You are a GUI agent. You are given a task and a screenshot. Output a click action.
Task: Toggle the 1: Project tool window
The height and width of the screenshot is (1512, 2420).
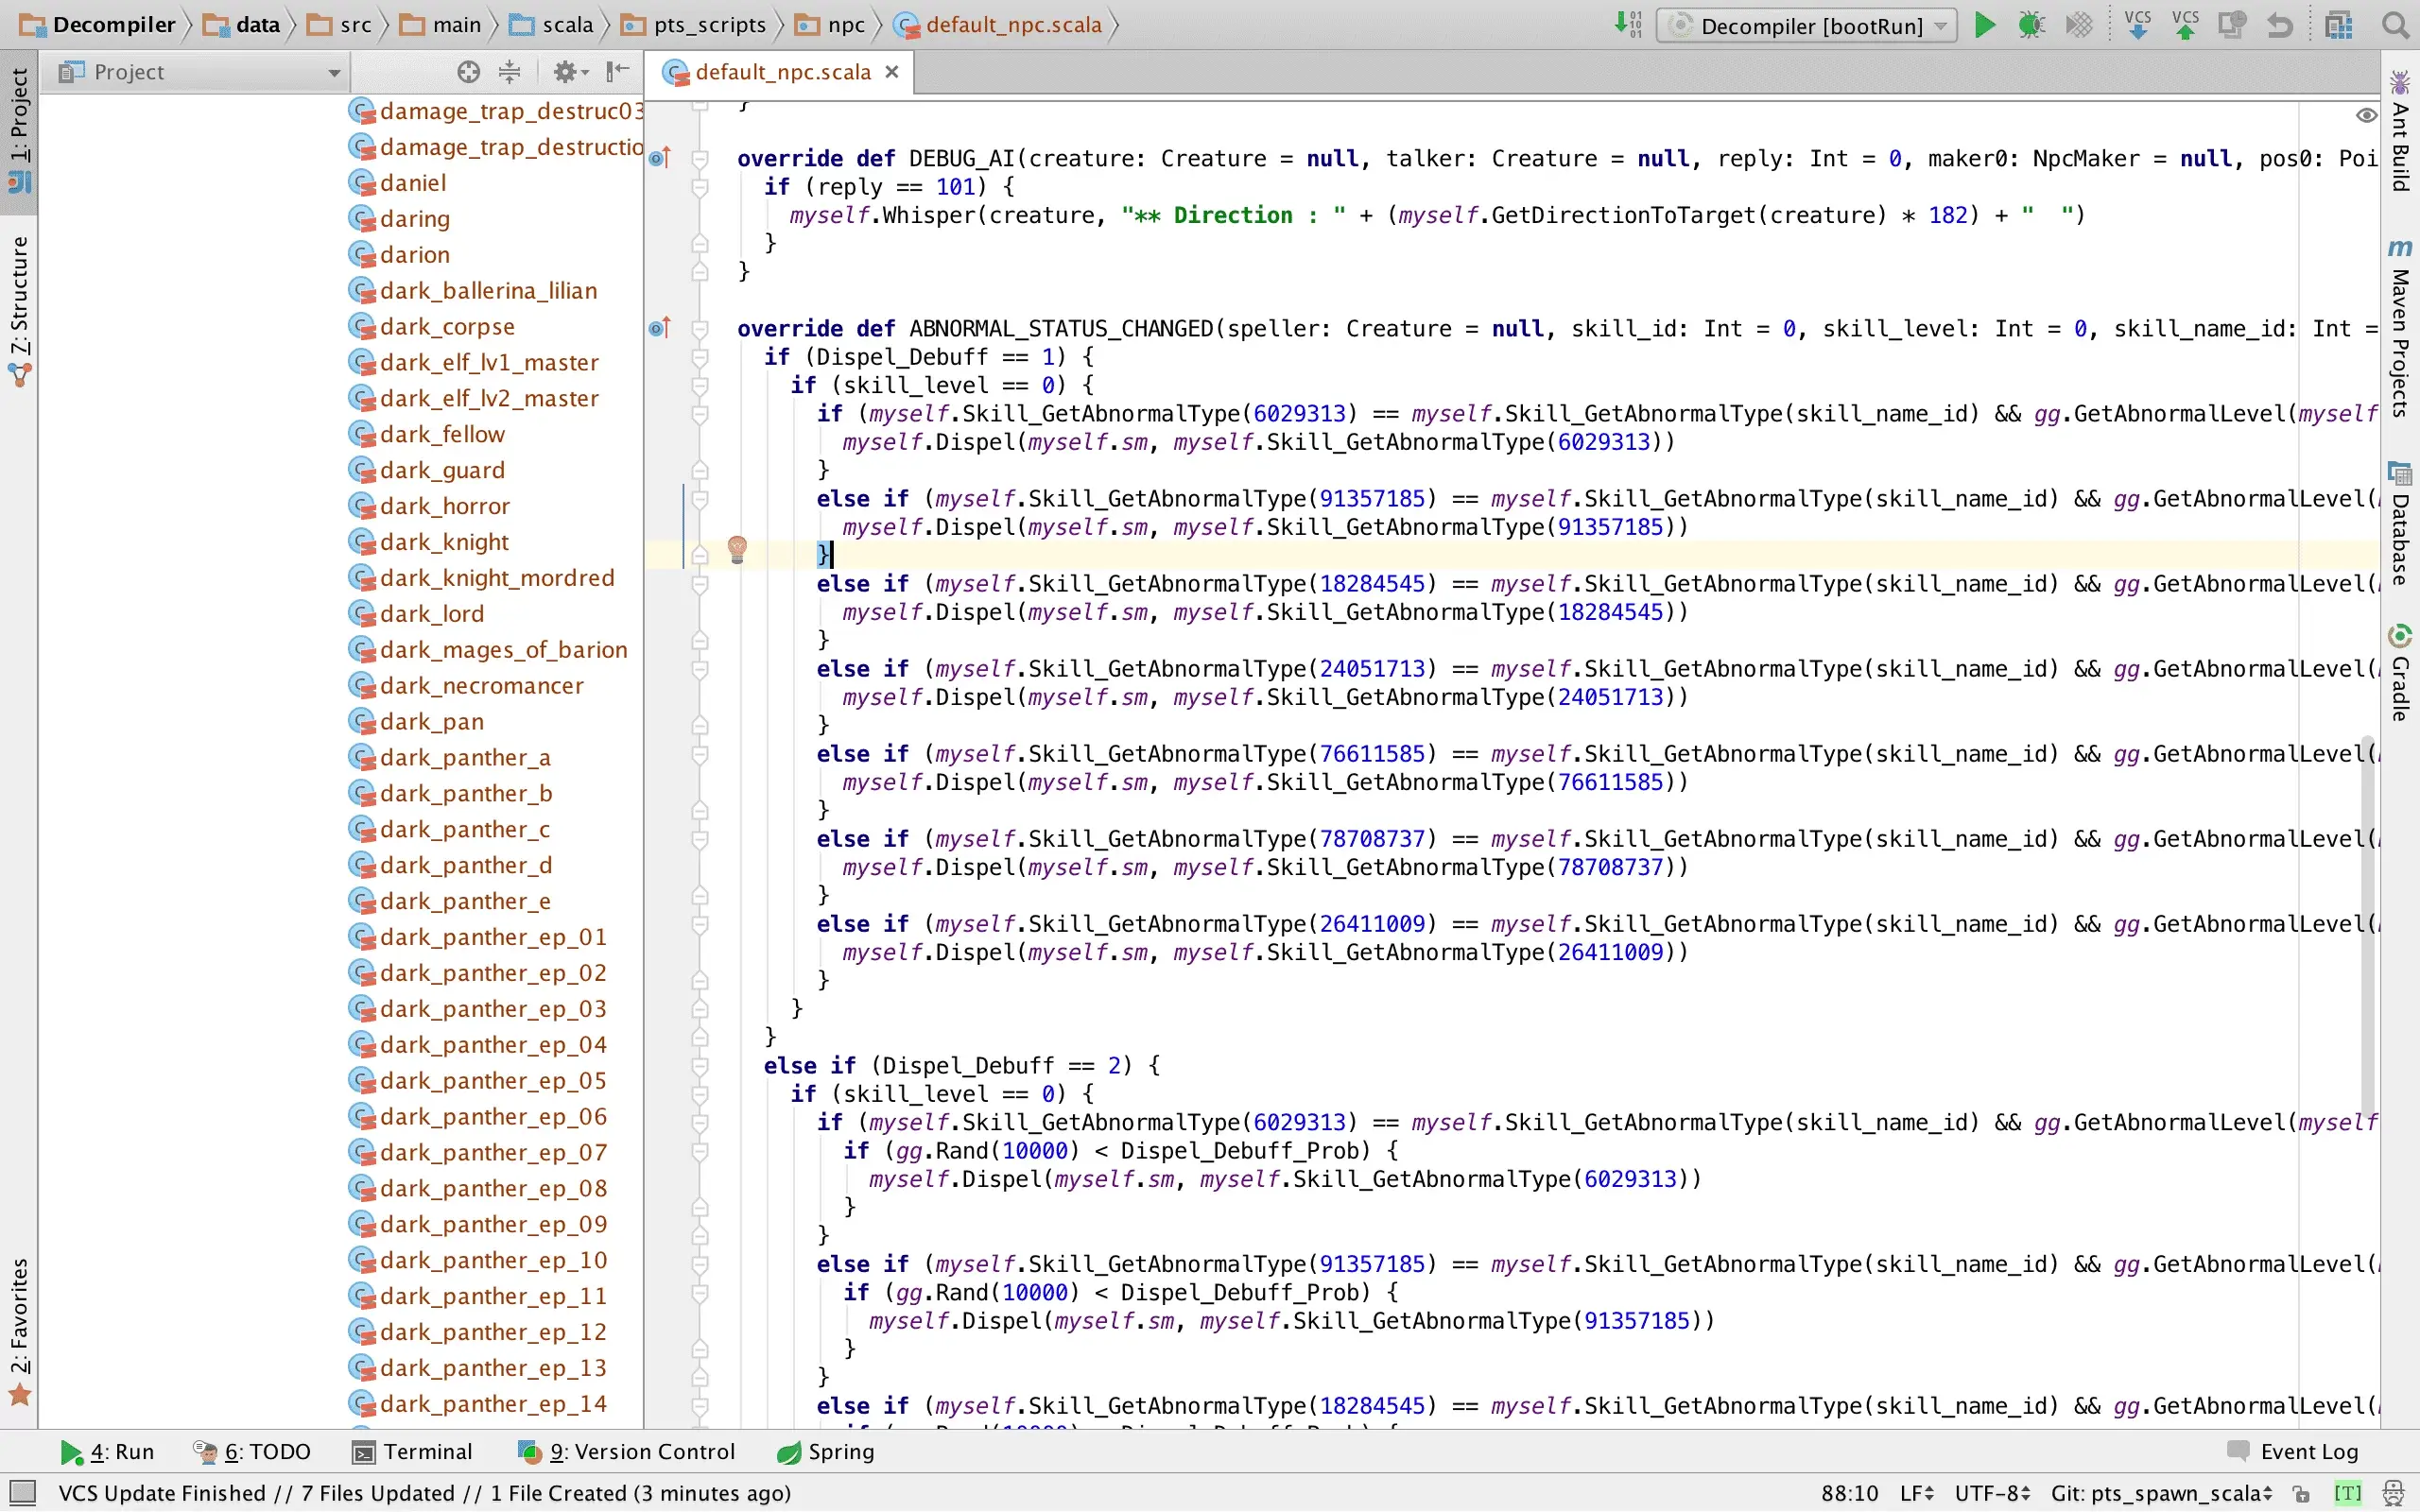[19, 130]
